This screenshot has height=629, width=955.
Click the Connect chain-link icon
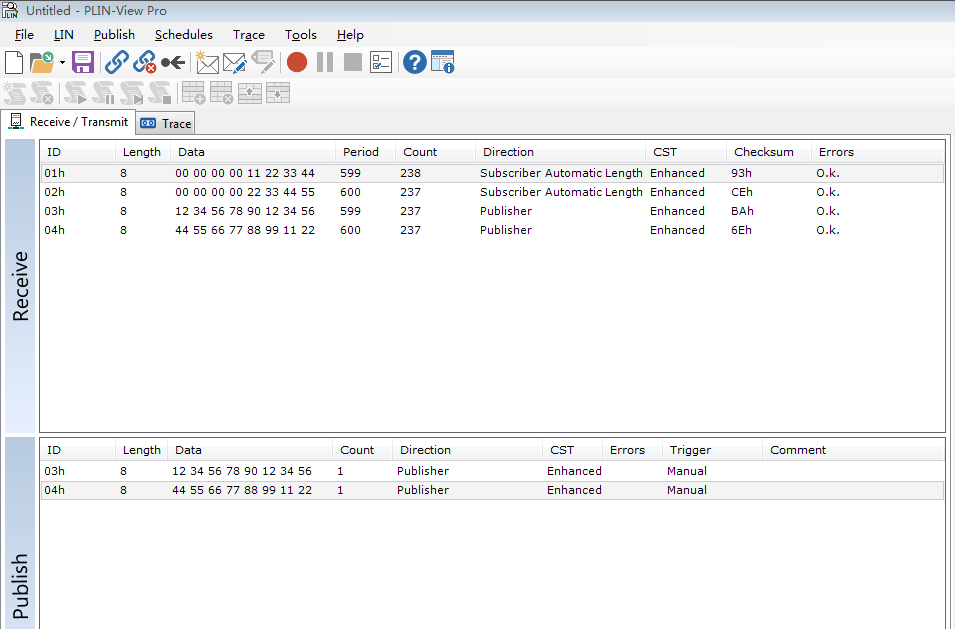(x=117, y=63)
